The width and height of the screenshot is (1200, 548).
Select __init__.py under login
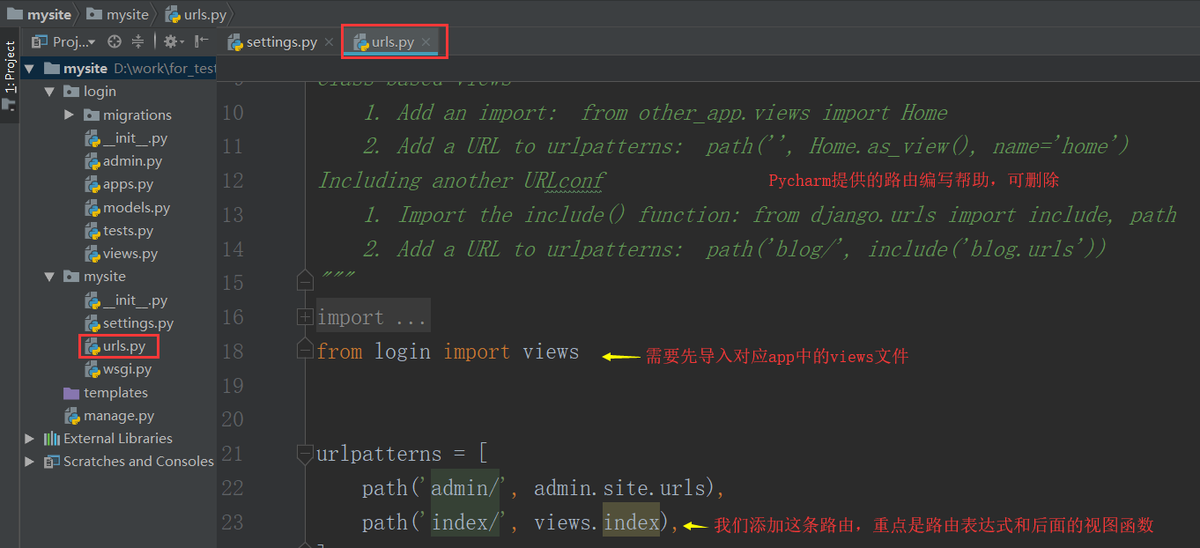135,138
